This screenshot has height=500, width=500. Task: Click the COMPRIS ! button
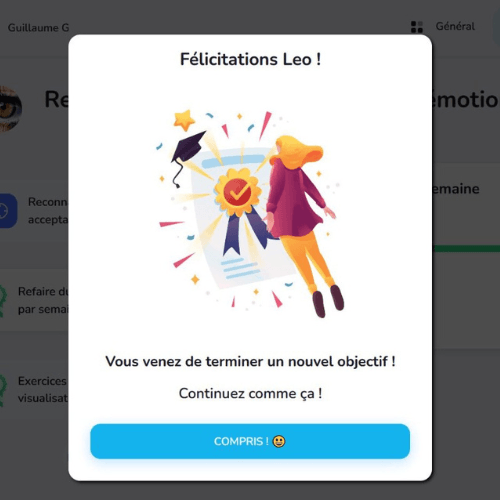(x=250, y=441)
